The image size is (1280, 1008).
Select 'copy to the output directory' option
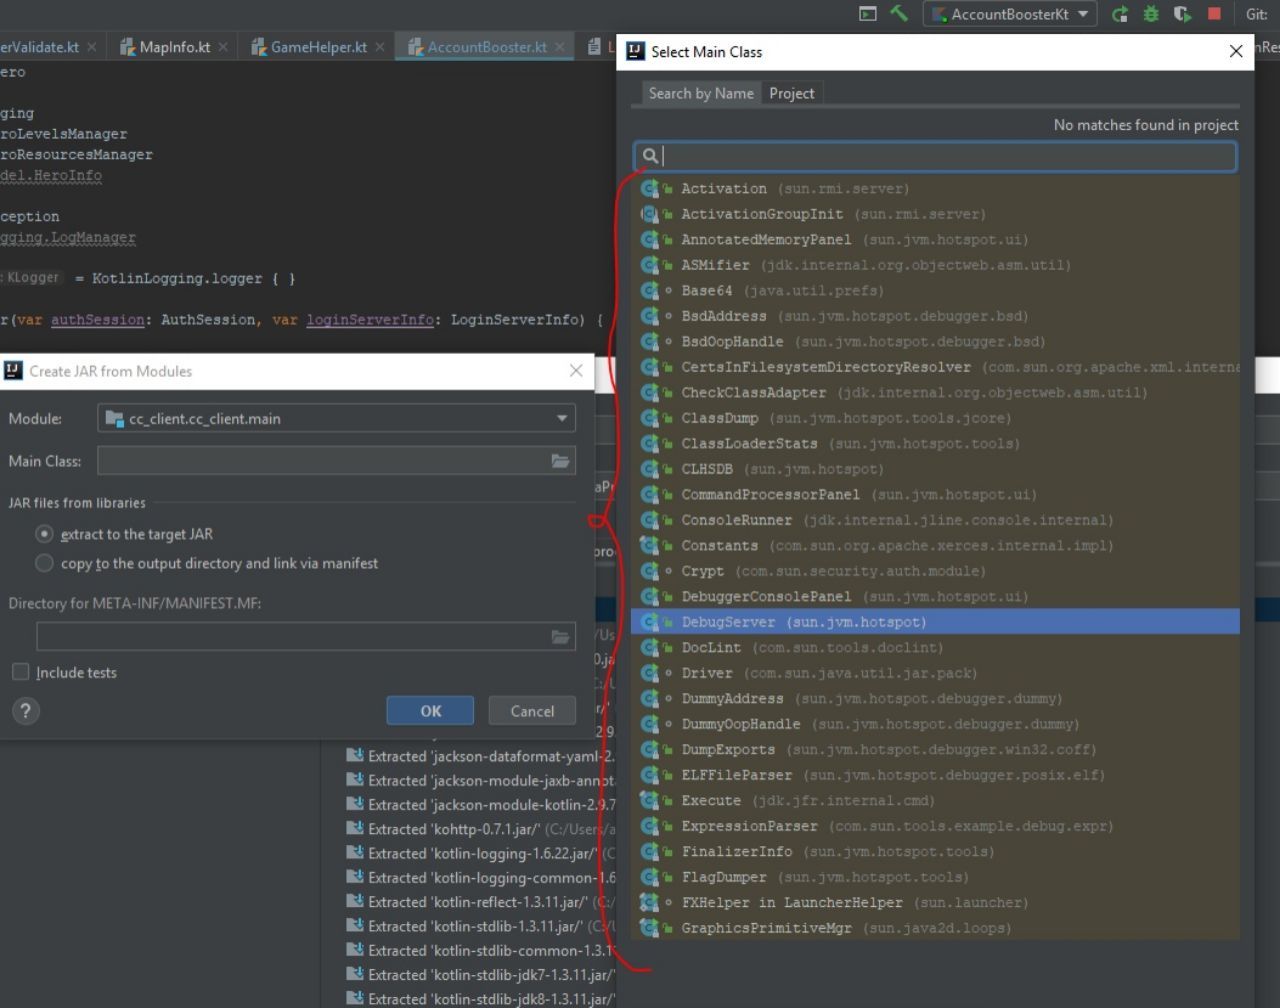click(44, 563)
